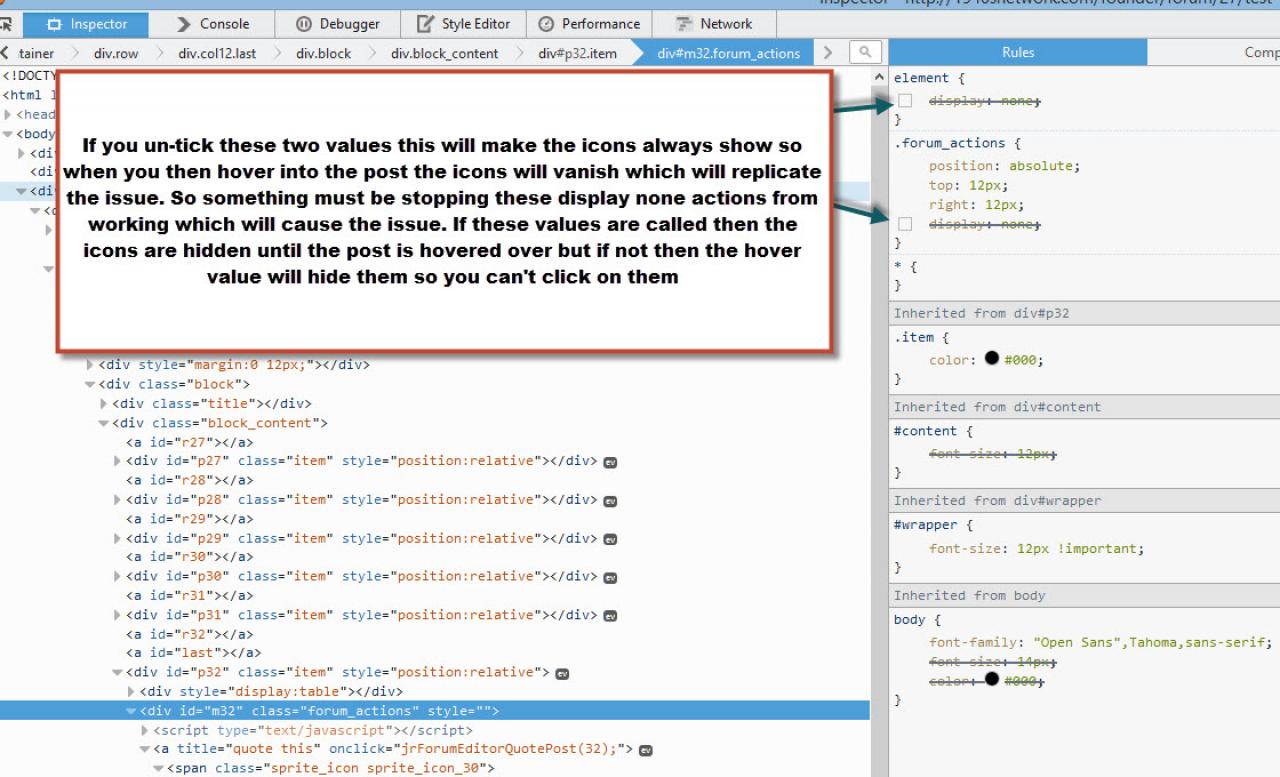Click the ev badge beside p29 div
The image size is (1280, 777).
point(610,539)
